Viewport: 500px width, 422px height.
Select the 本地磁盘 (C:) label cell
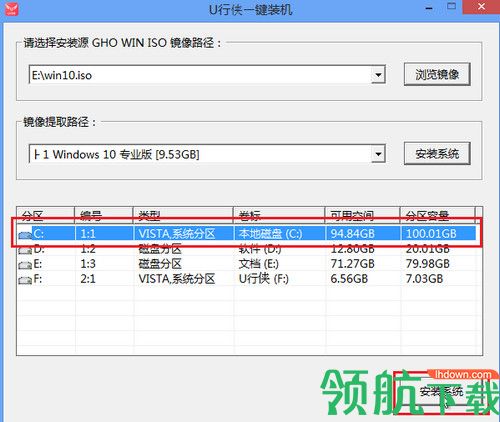coord(270,234)
